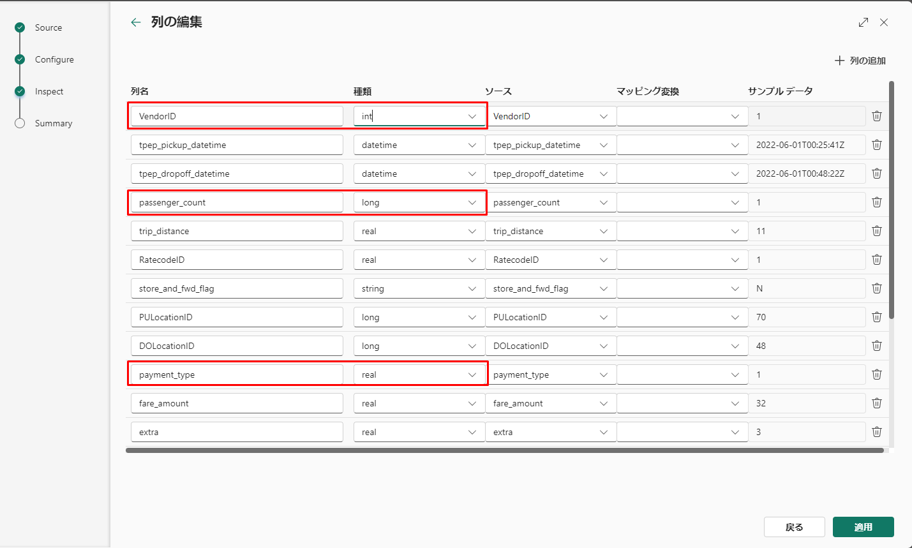Go to the Source wizard step

click(48, 28)
